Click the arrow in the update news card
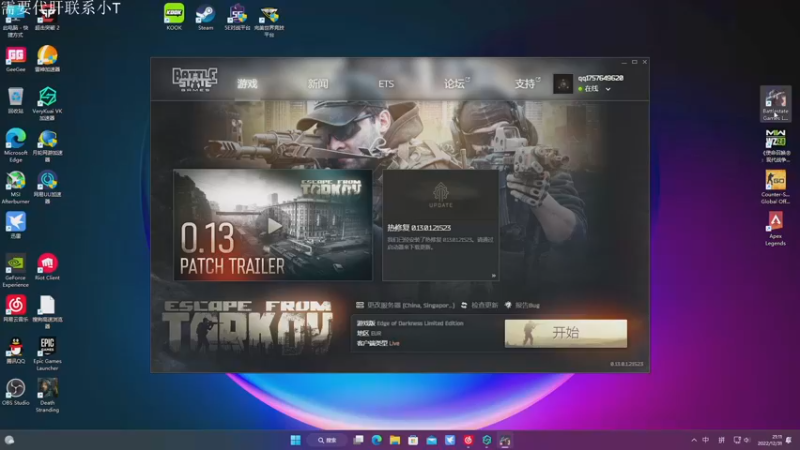This screenshot has width=800, height=450. [x=493, y=276]
